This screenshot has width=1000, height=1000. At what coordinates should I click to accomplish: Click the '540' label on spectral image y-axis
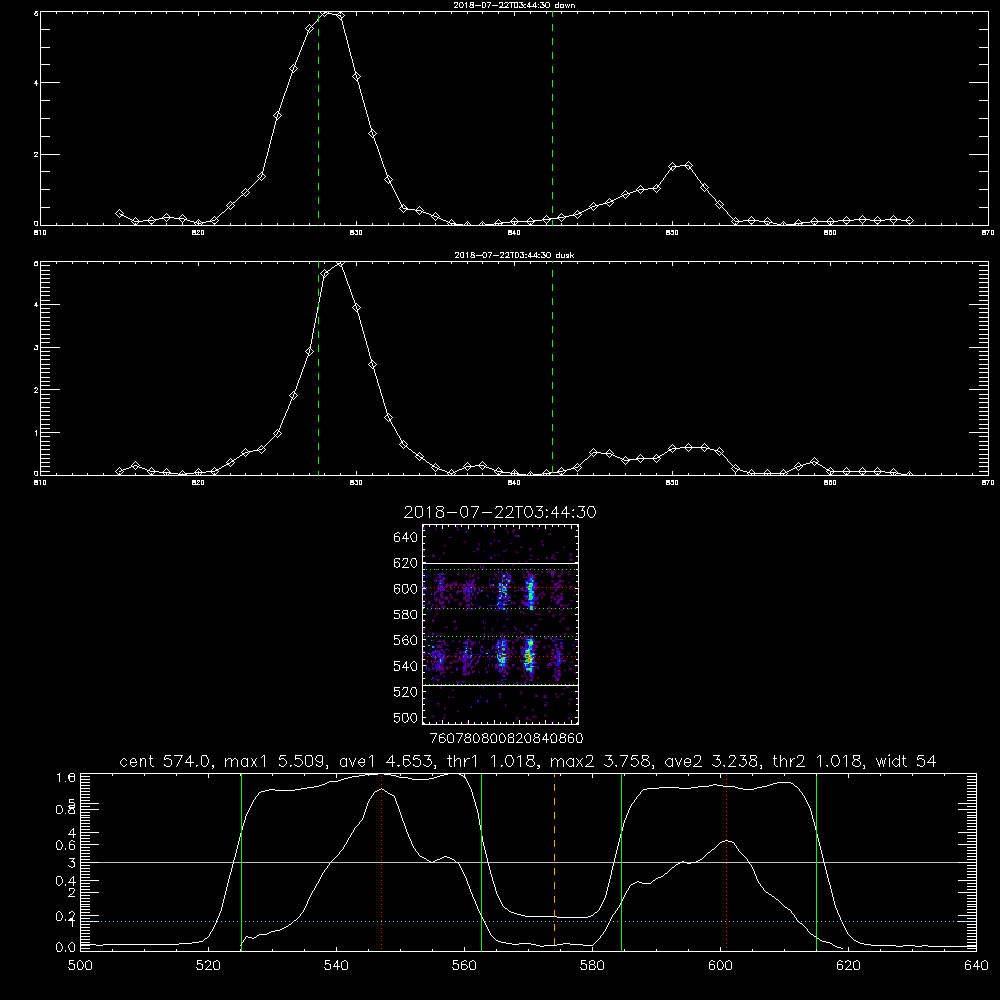(x=406, y=666)
